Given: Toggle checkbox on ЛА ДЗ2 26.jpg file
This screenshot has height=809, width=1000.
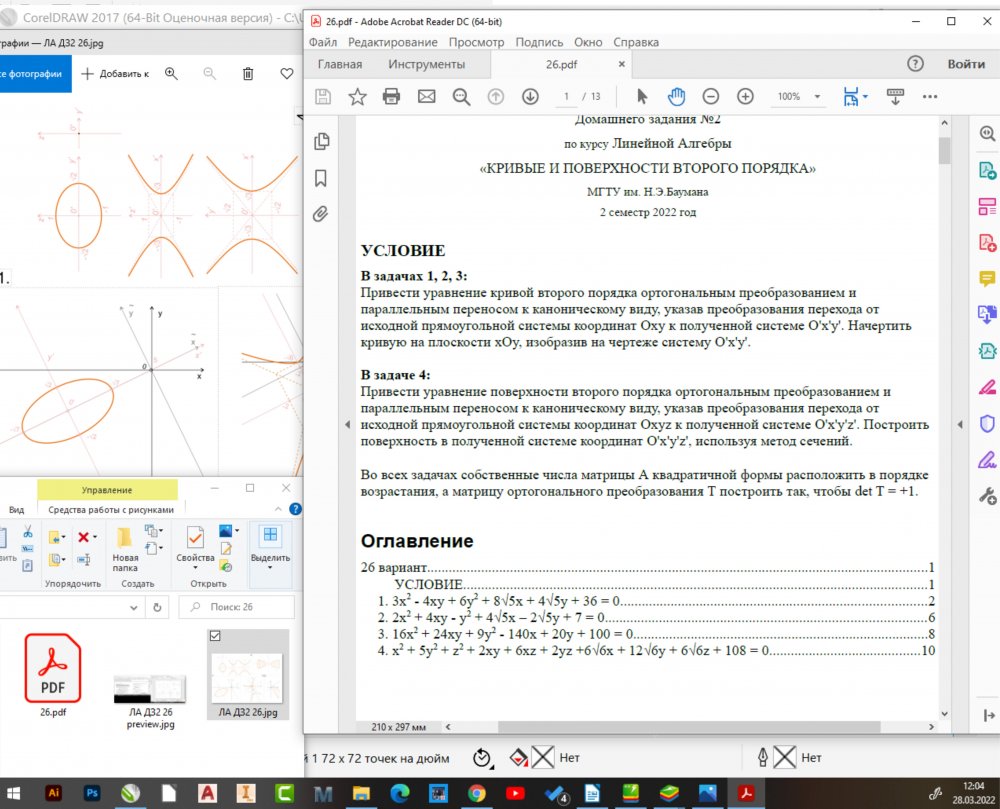Looking at the screenshot, I should tap(216, 636).
